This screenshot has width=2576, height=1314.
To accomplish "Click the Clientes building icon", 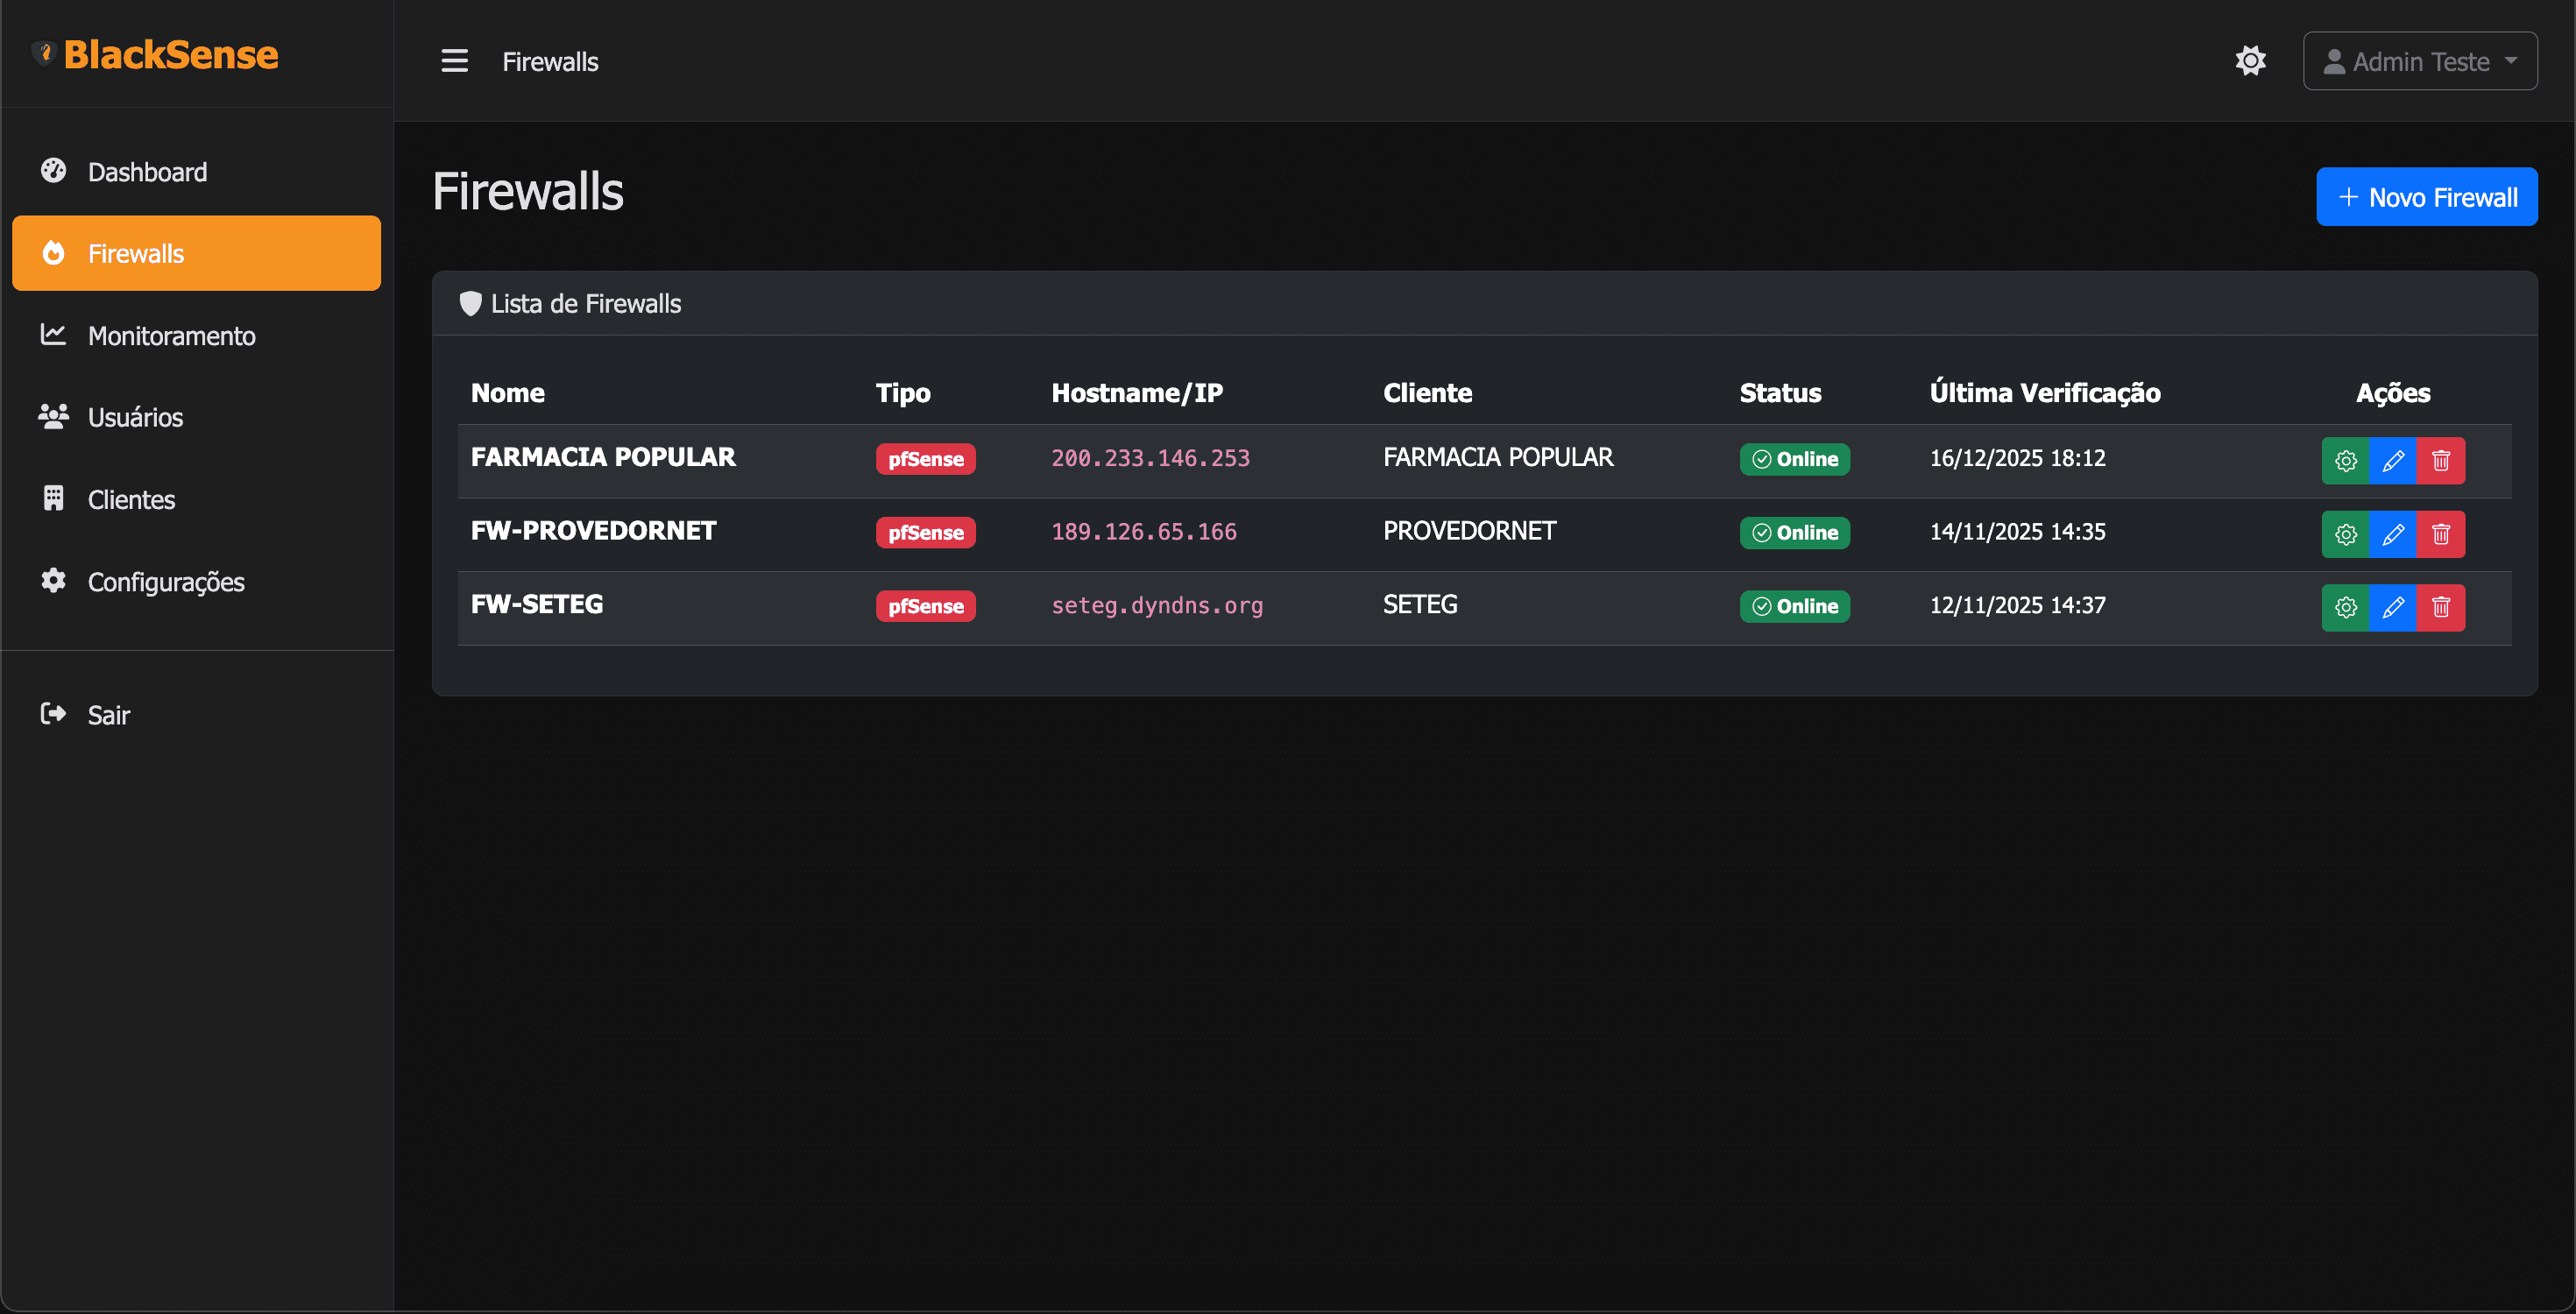I will coord(53,499).
